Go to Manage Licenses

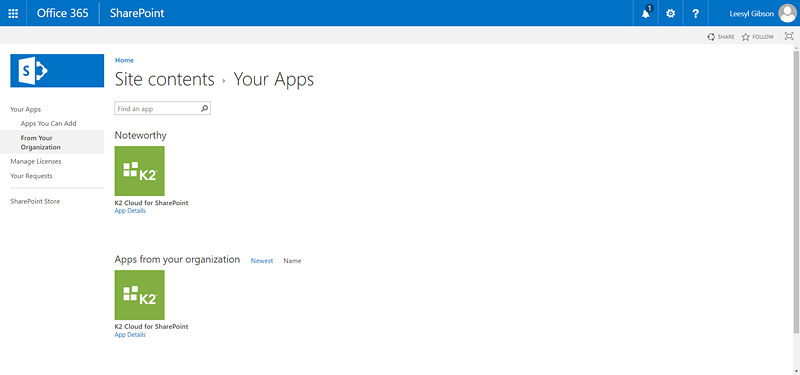coord(36,161)
